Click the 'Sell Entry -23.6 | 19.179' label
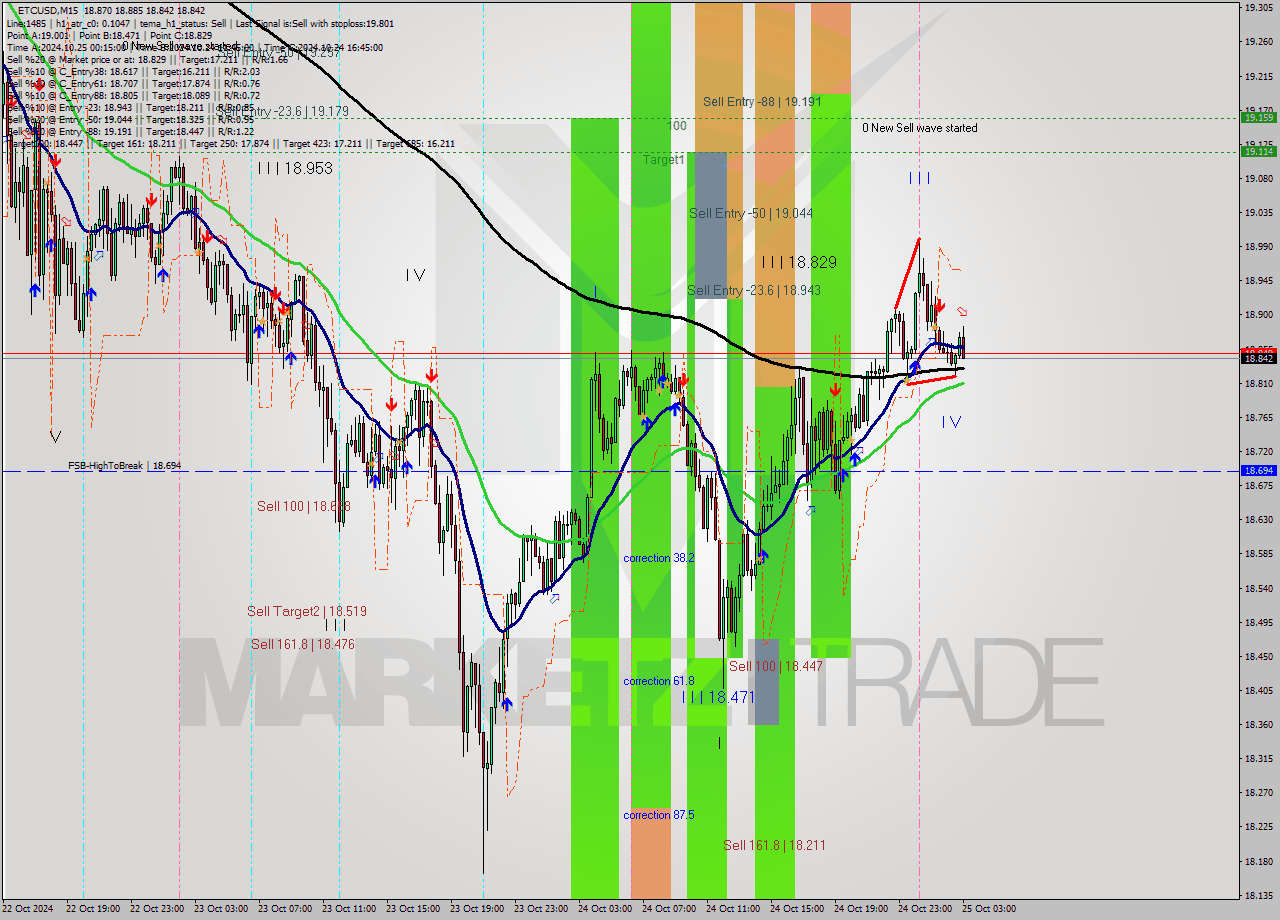The width and height of the screenshot is (1280, 920). [282, 111]
